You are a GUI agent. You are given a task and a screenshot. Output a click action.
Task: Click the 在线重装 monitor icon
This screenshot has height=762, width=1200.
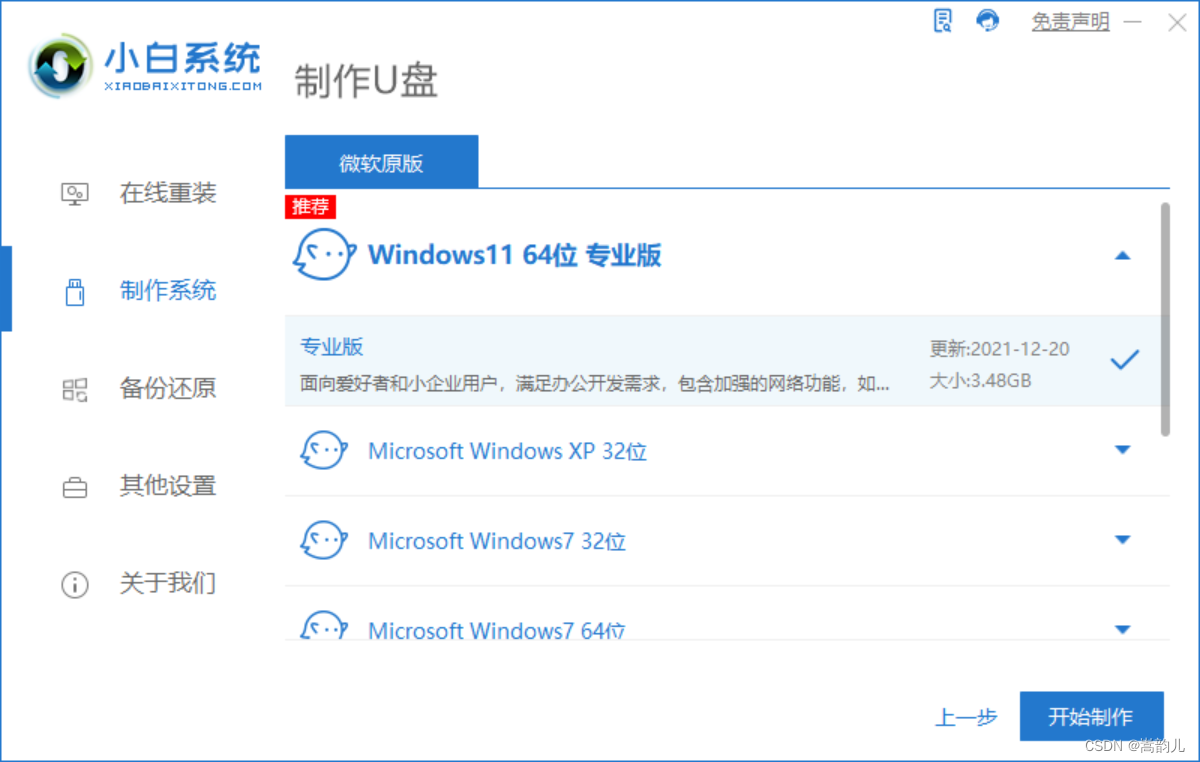[x=75, y=193]
